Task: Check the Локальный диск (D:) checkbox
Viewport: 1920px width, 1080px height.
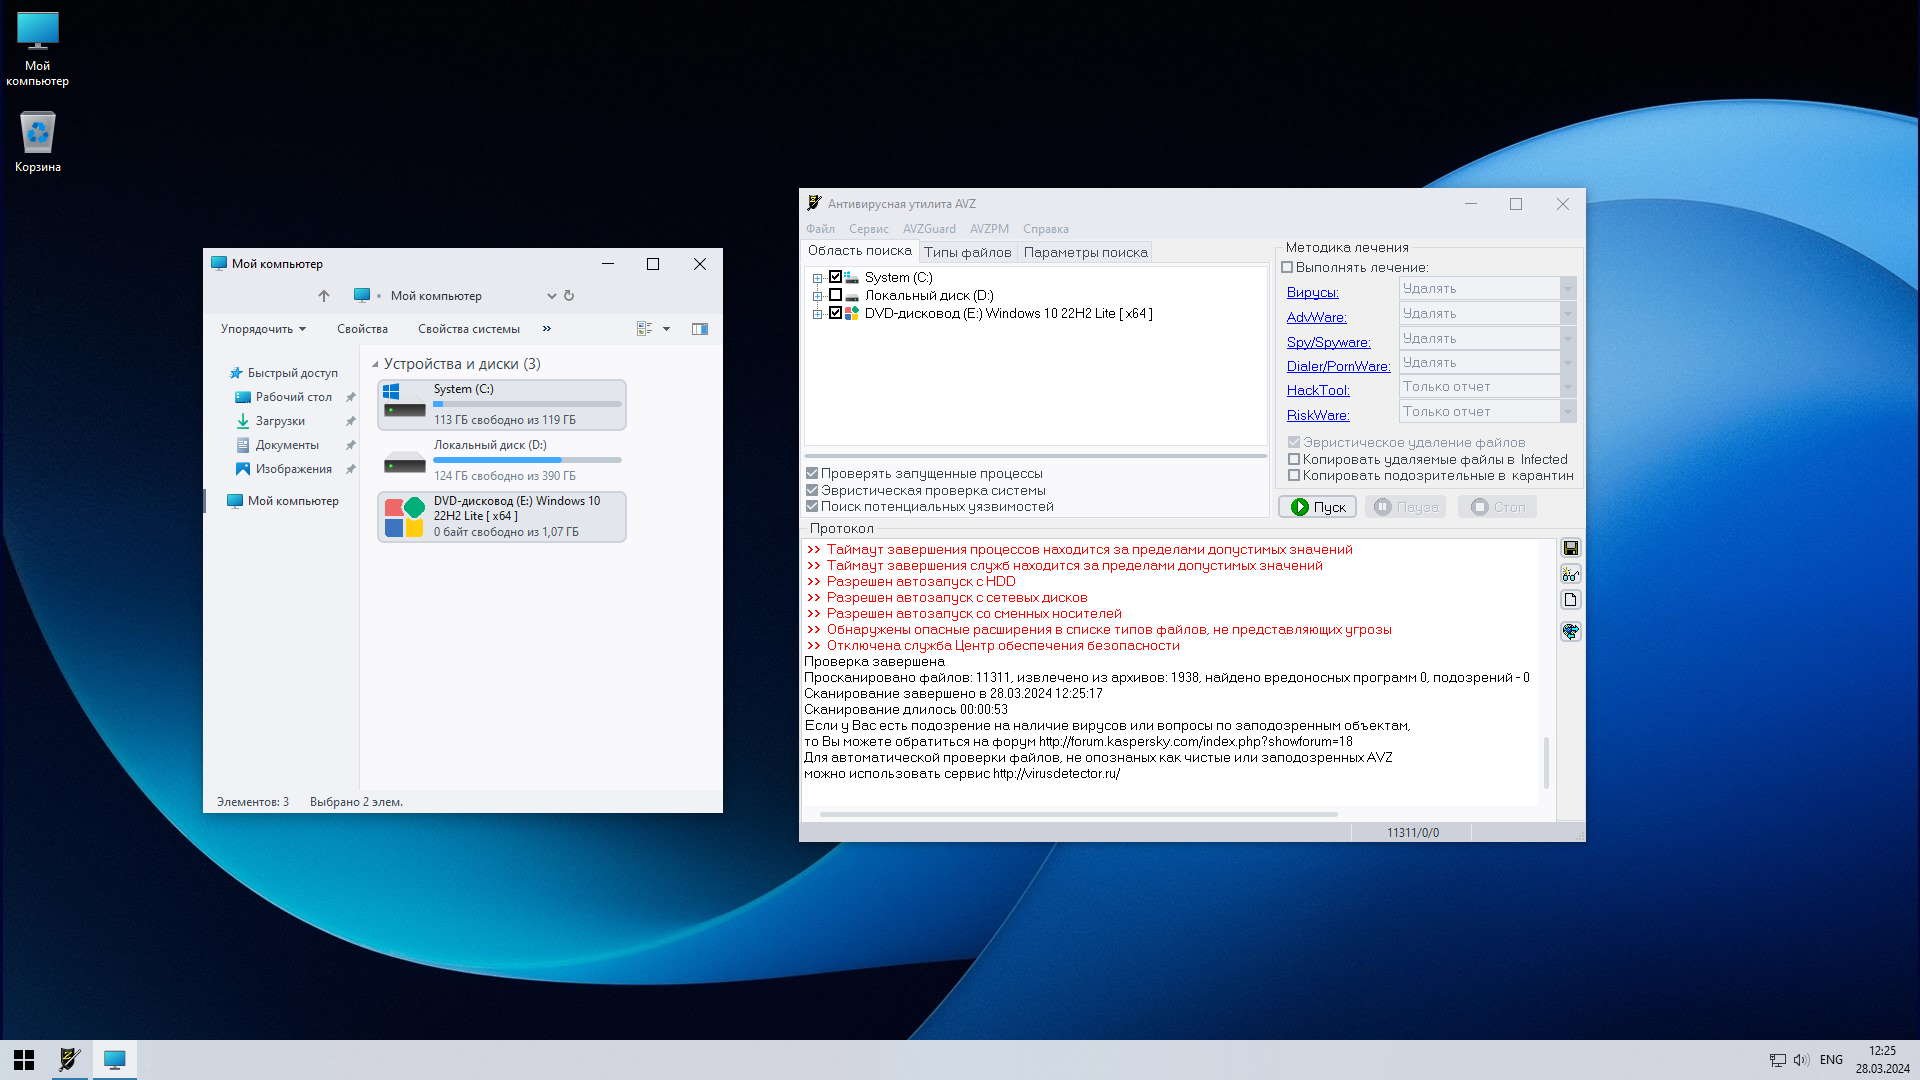Action: [x=836, y=296]
